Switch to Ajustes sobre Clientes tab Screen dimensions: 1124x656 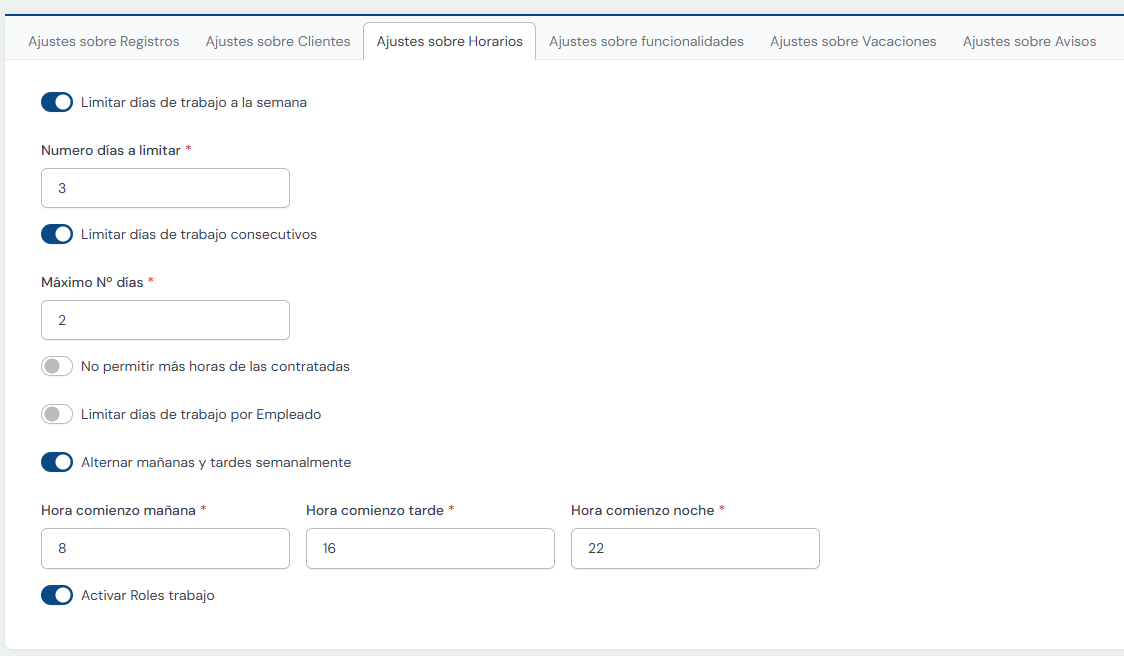coord(278,42)
